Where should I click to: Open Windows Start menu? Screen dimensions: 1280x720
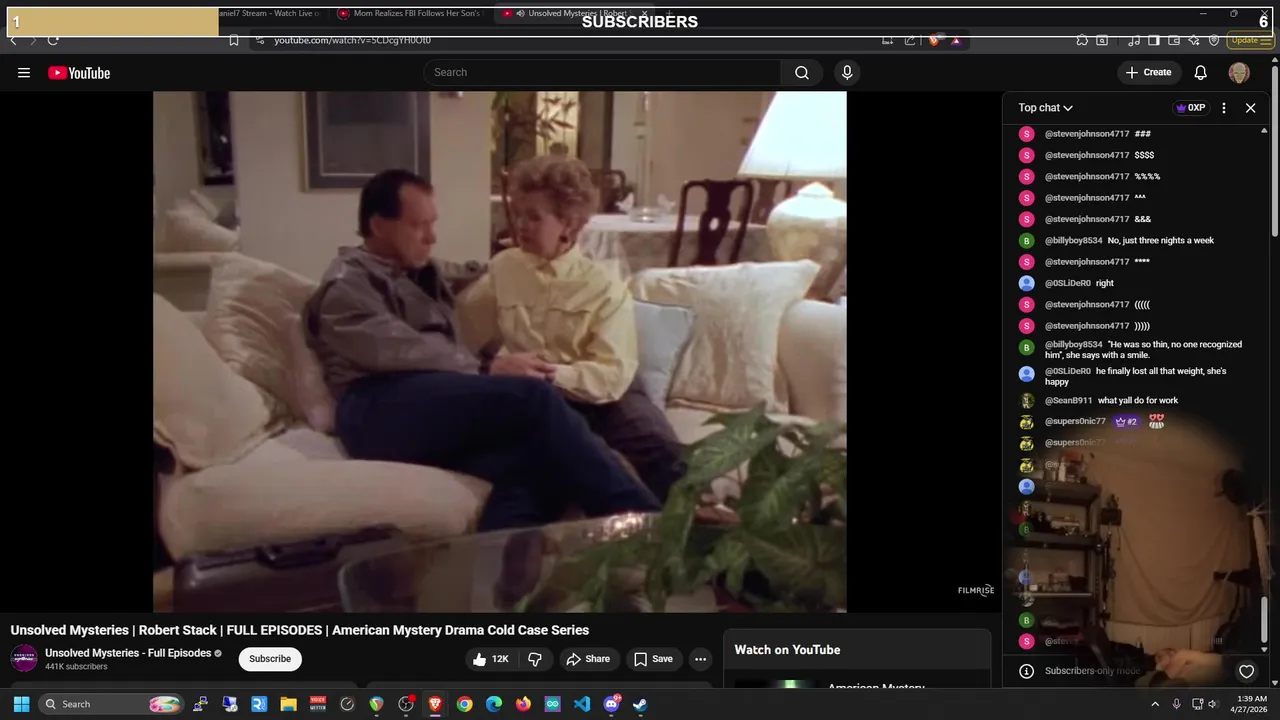(x=21, y=704)
